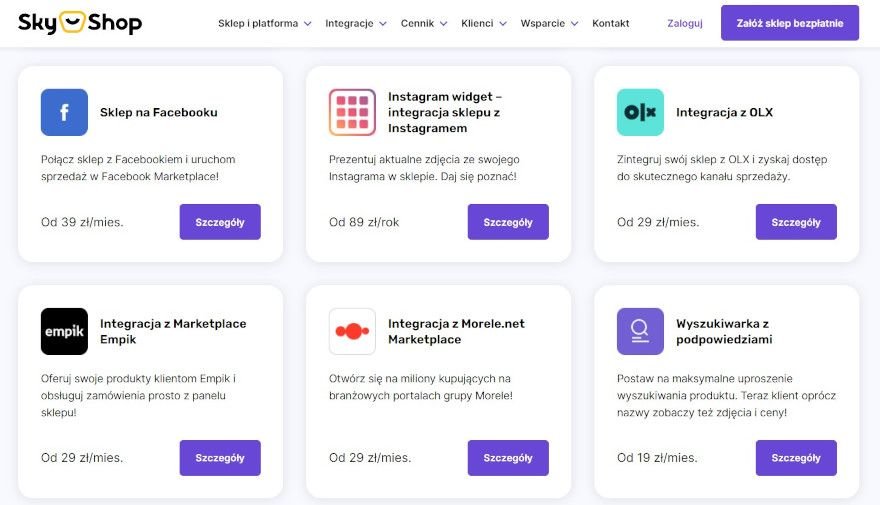Click the Sky-Shop logo
880x505 pixels.
point(80,22)
